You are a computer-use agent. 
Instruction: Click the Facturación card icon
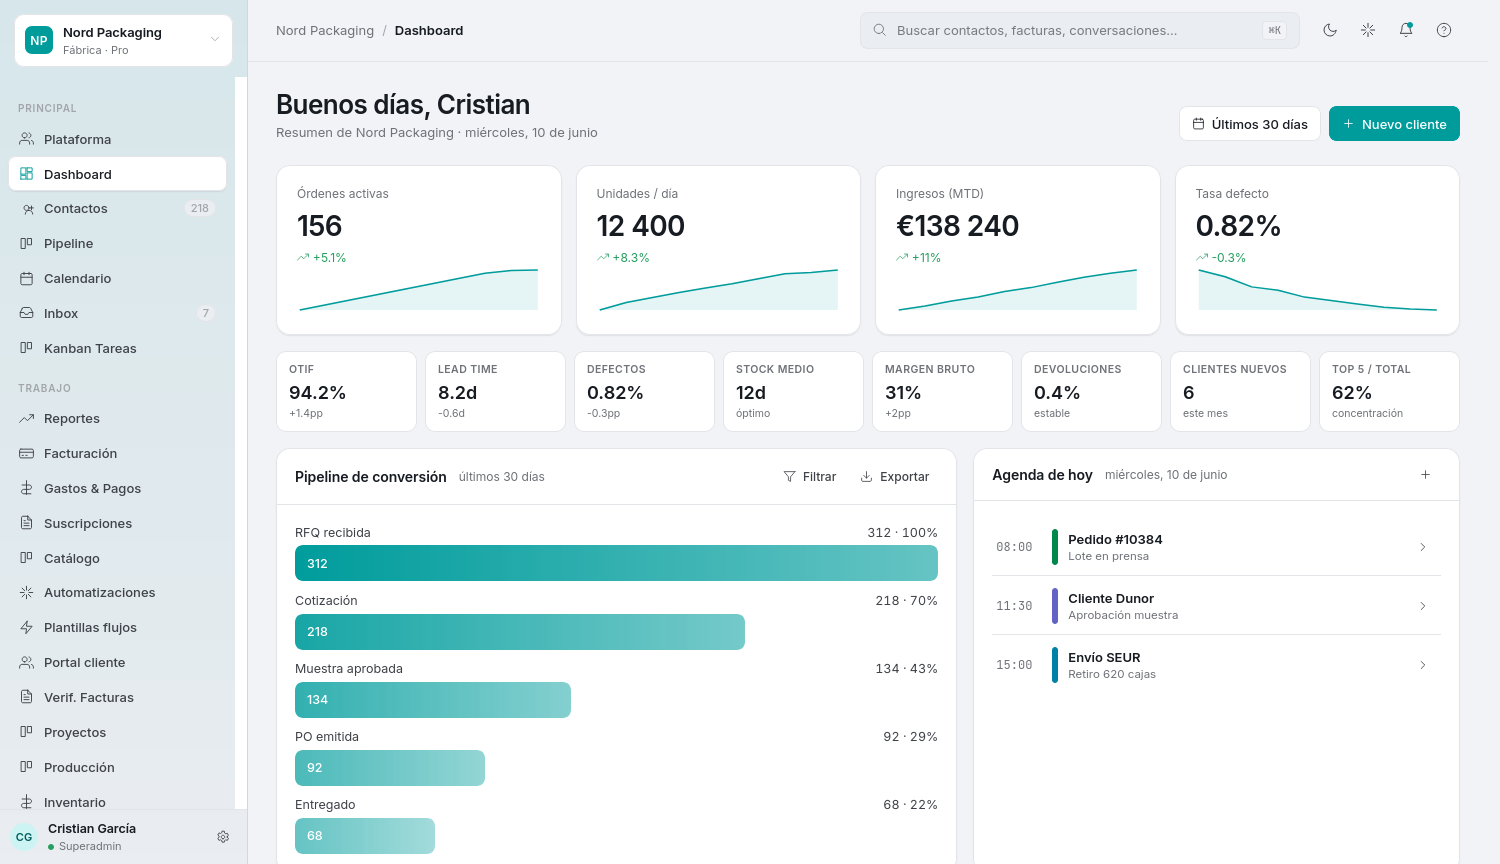27,453
